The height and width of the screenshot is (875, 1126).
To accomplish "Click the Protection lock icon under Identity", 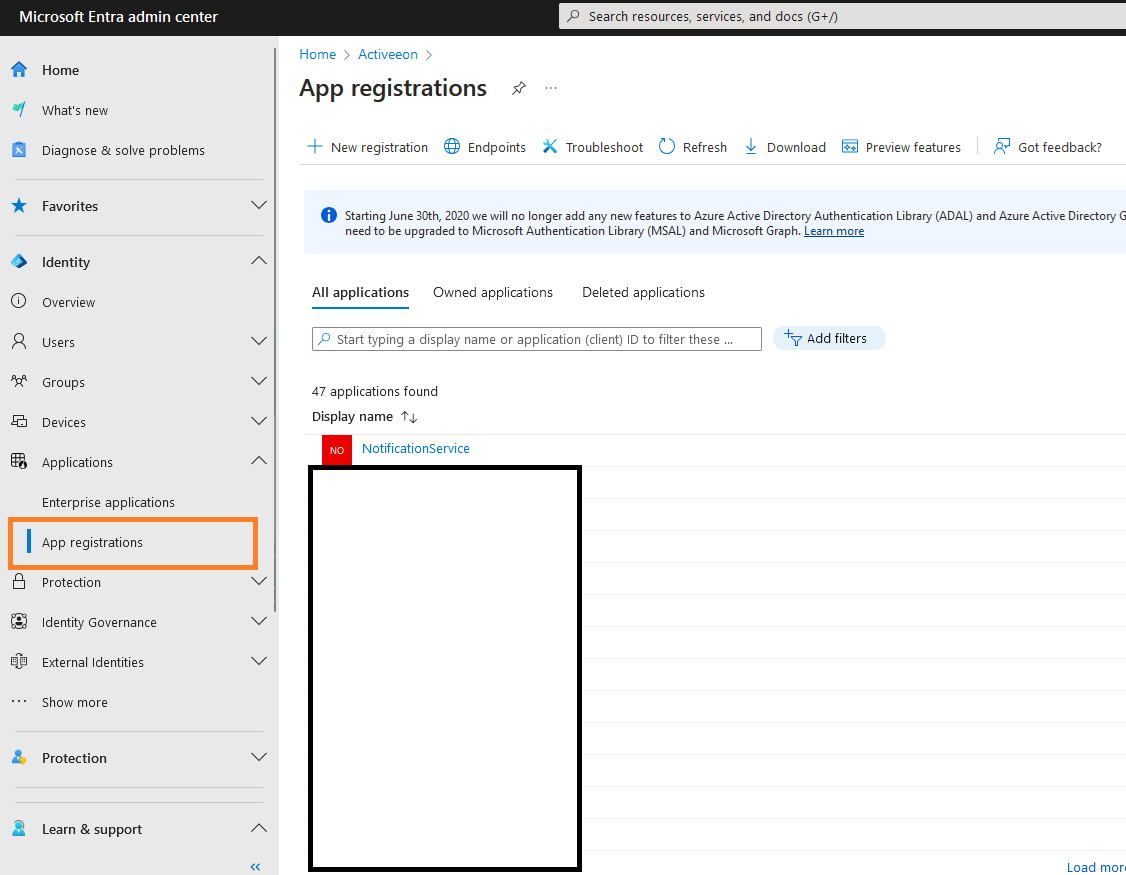I will click(x=19, y=582).
